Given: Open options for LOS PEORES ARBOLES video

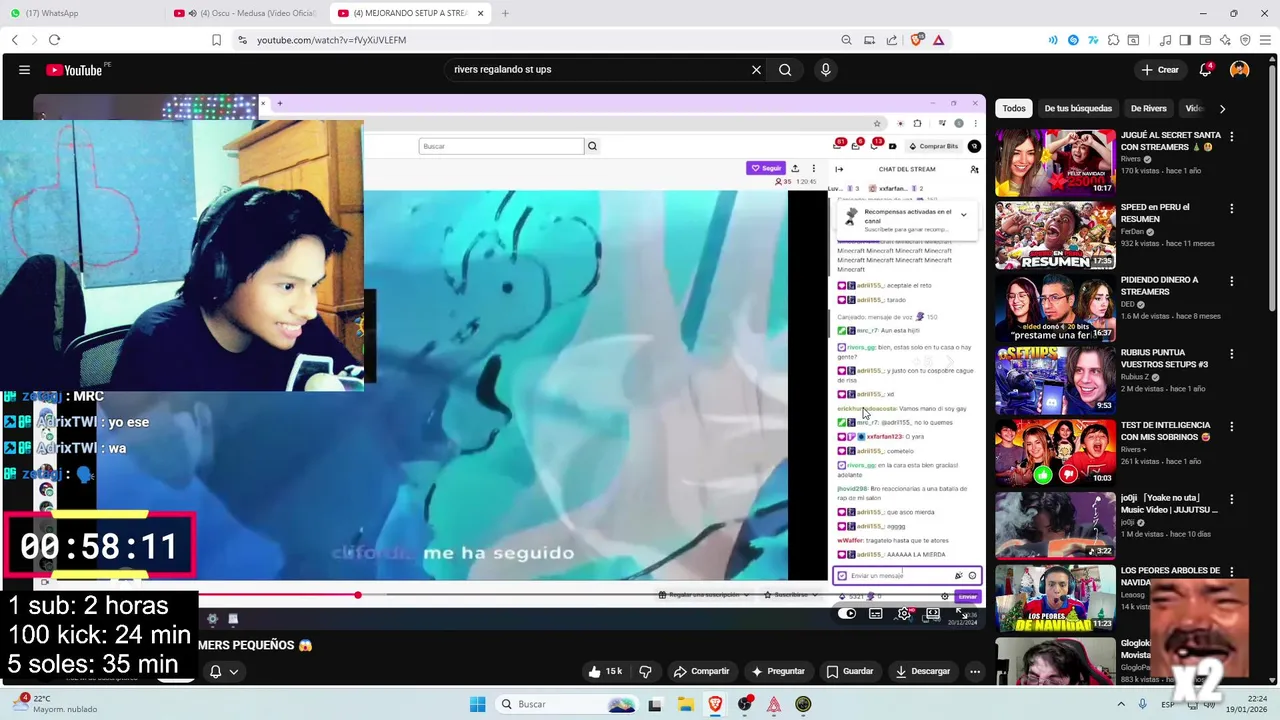Looking at the screenshot, I should [1232, 571].
